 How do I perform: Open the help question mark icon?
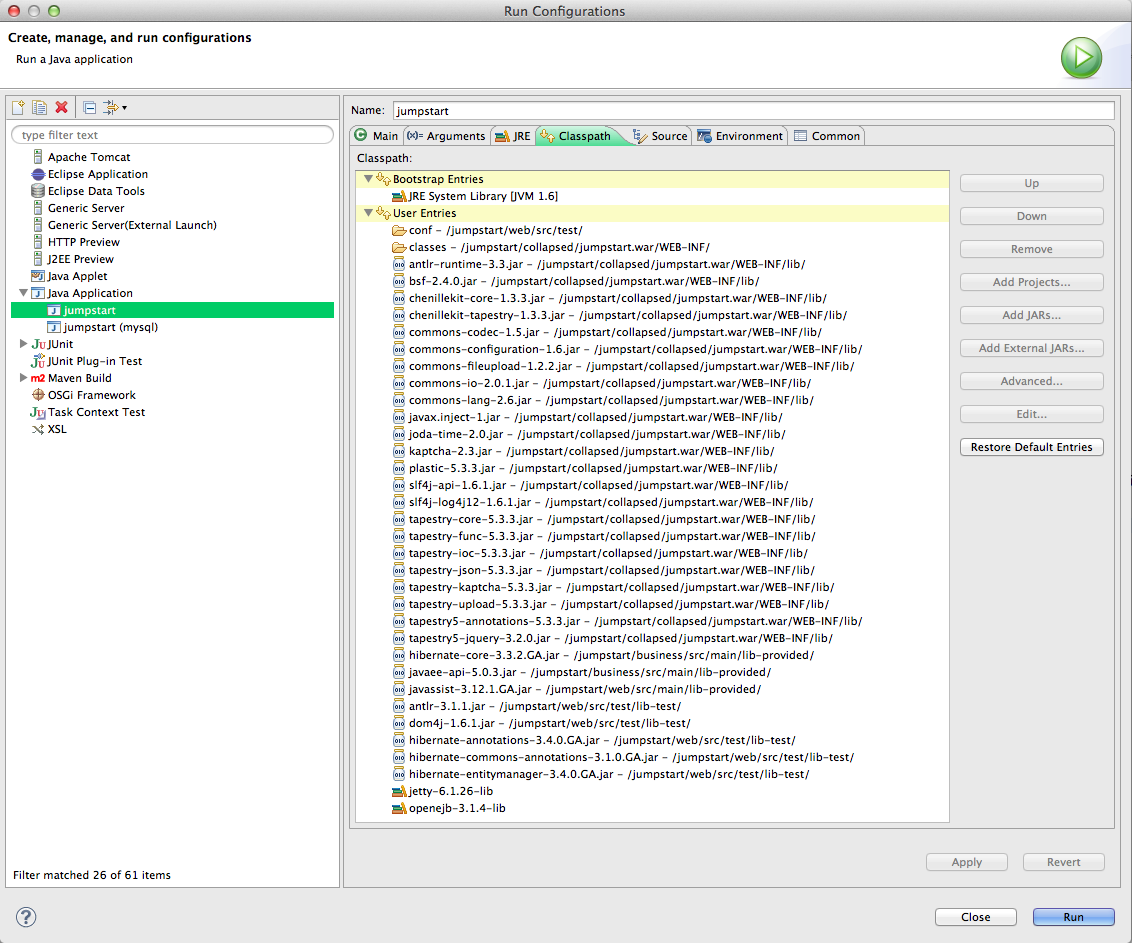26,916
